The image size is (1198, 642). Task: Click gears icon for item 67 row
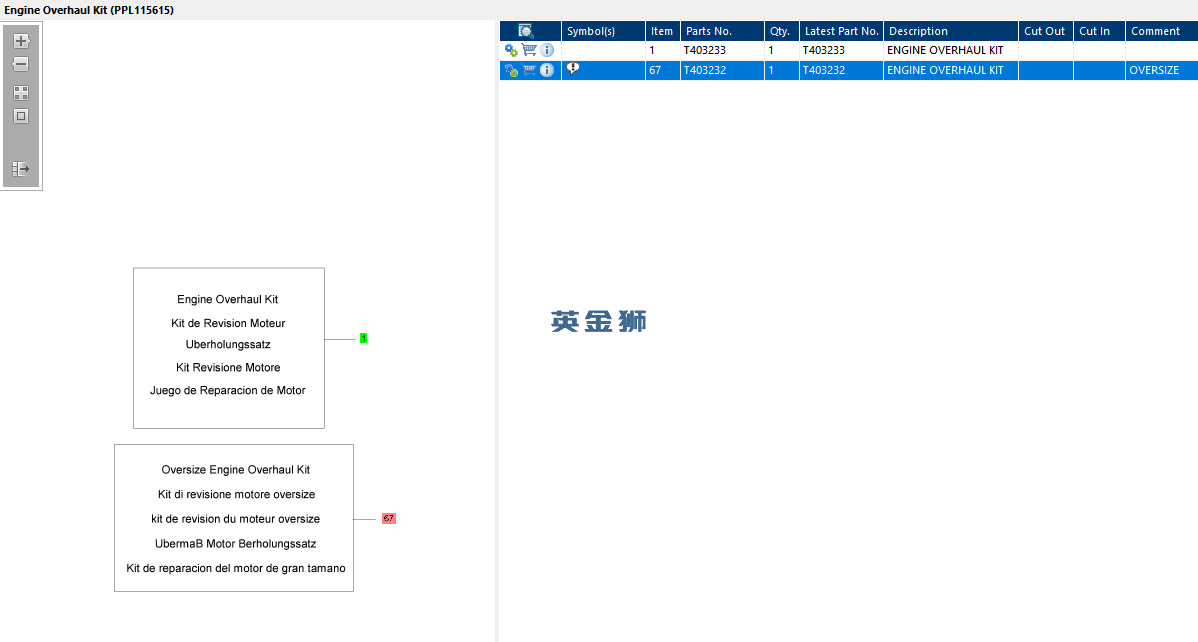(x=511, y=70)
